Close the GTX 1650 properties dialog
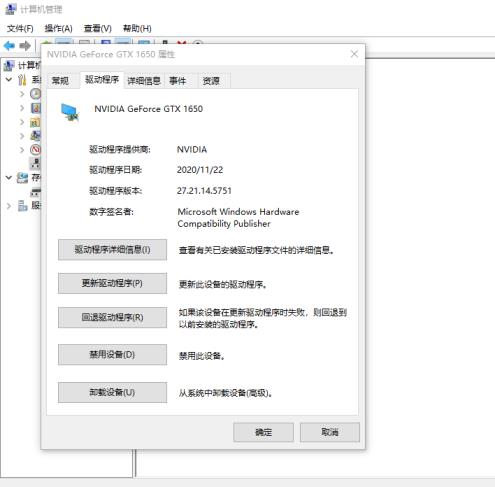This screenshot has height=487, width=495. pyautogui.click(x=354, y=54)
